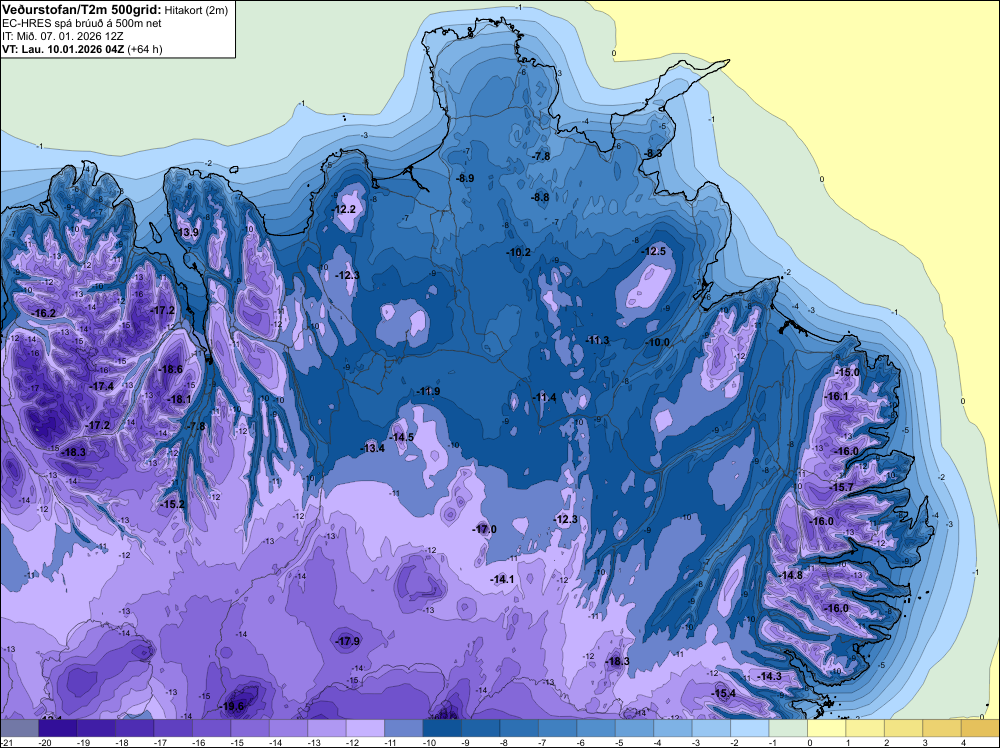1000x748 pixels.
Task: Click the '-8.3' temperature value
Action: tap(653, 153)
